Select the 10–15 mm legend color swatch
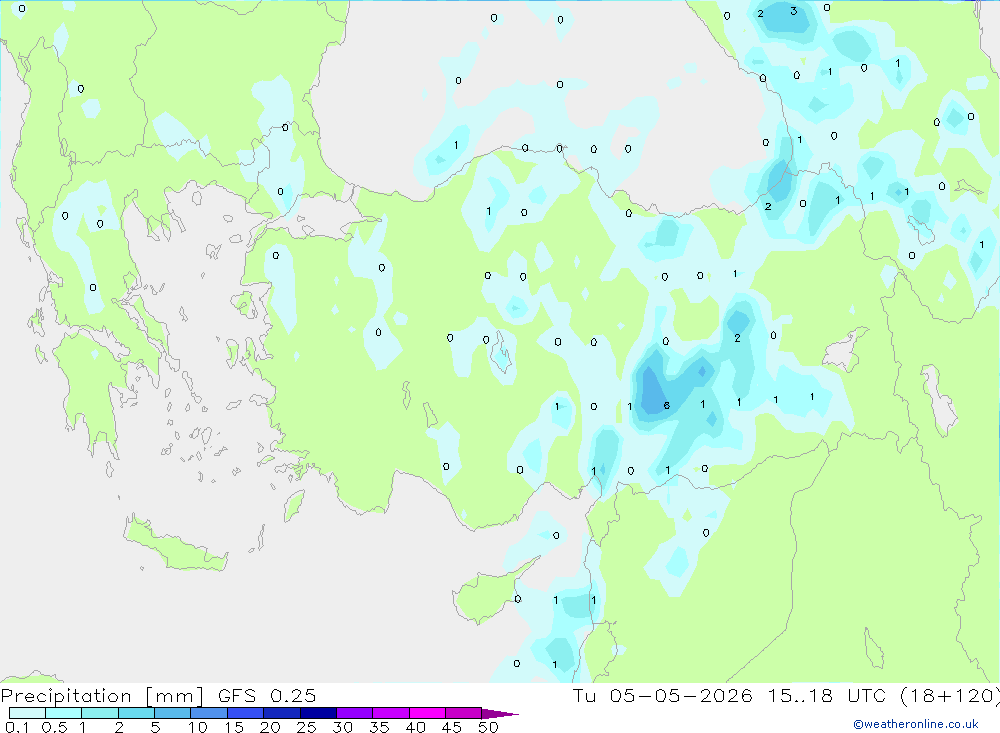1000x733 pixels. pos(209,713)
